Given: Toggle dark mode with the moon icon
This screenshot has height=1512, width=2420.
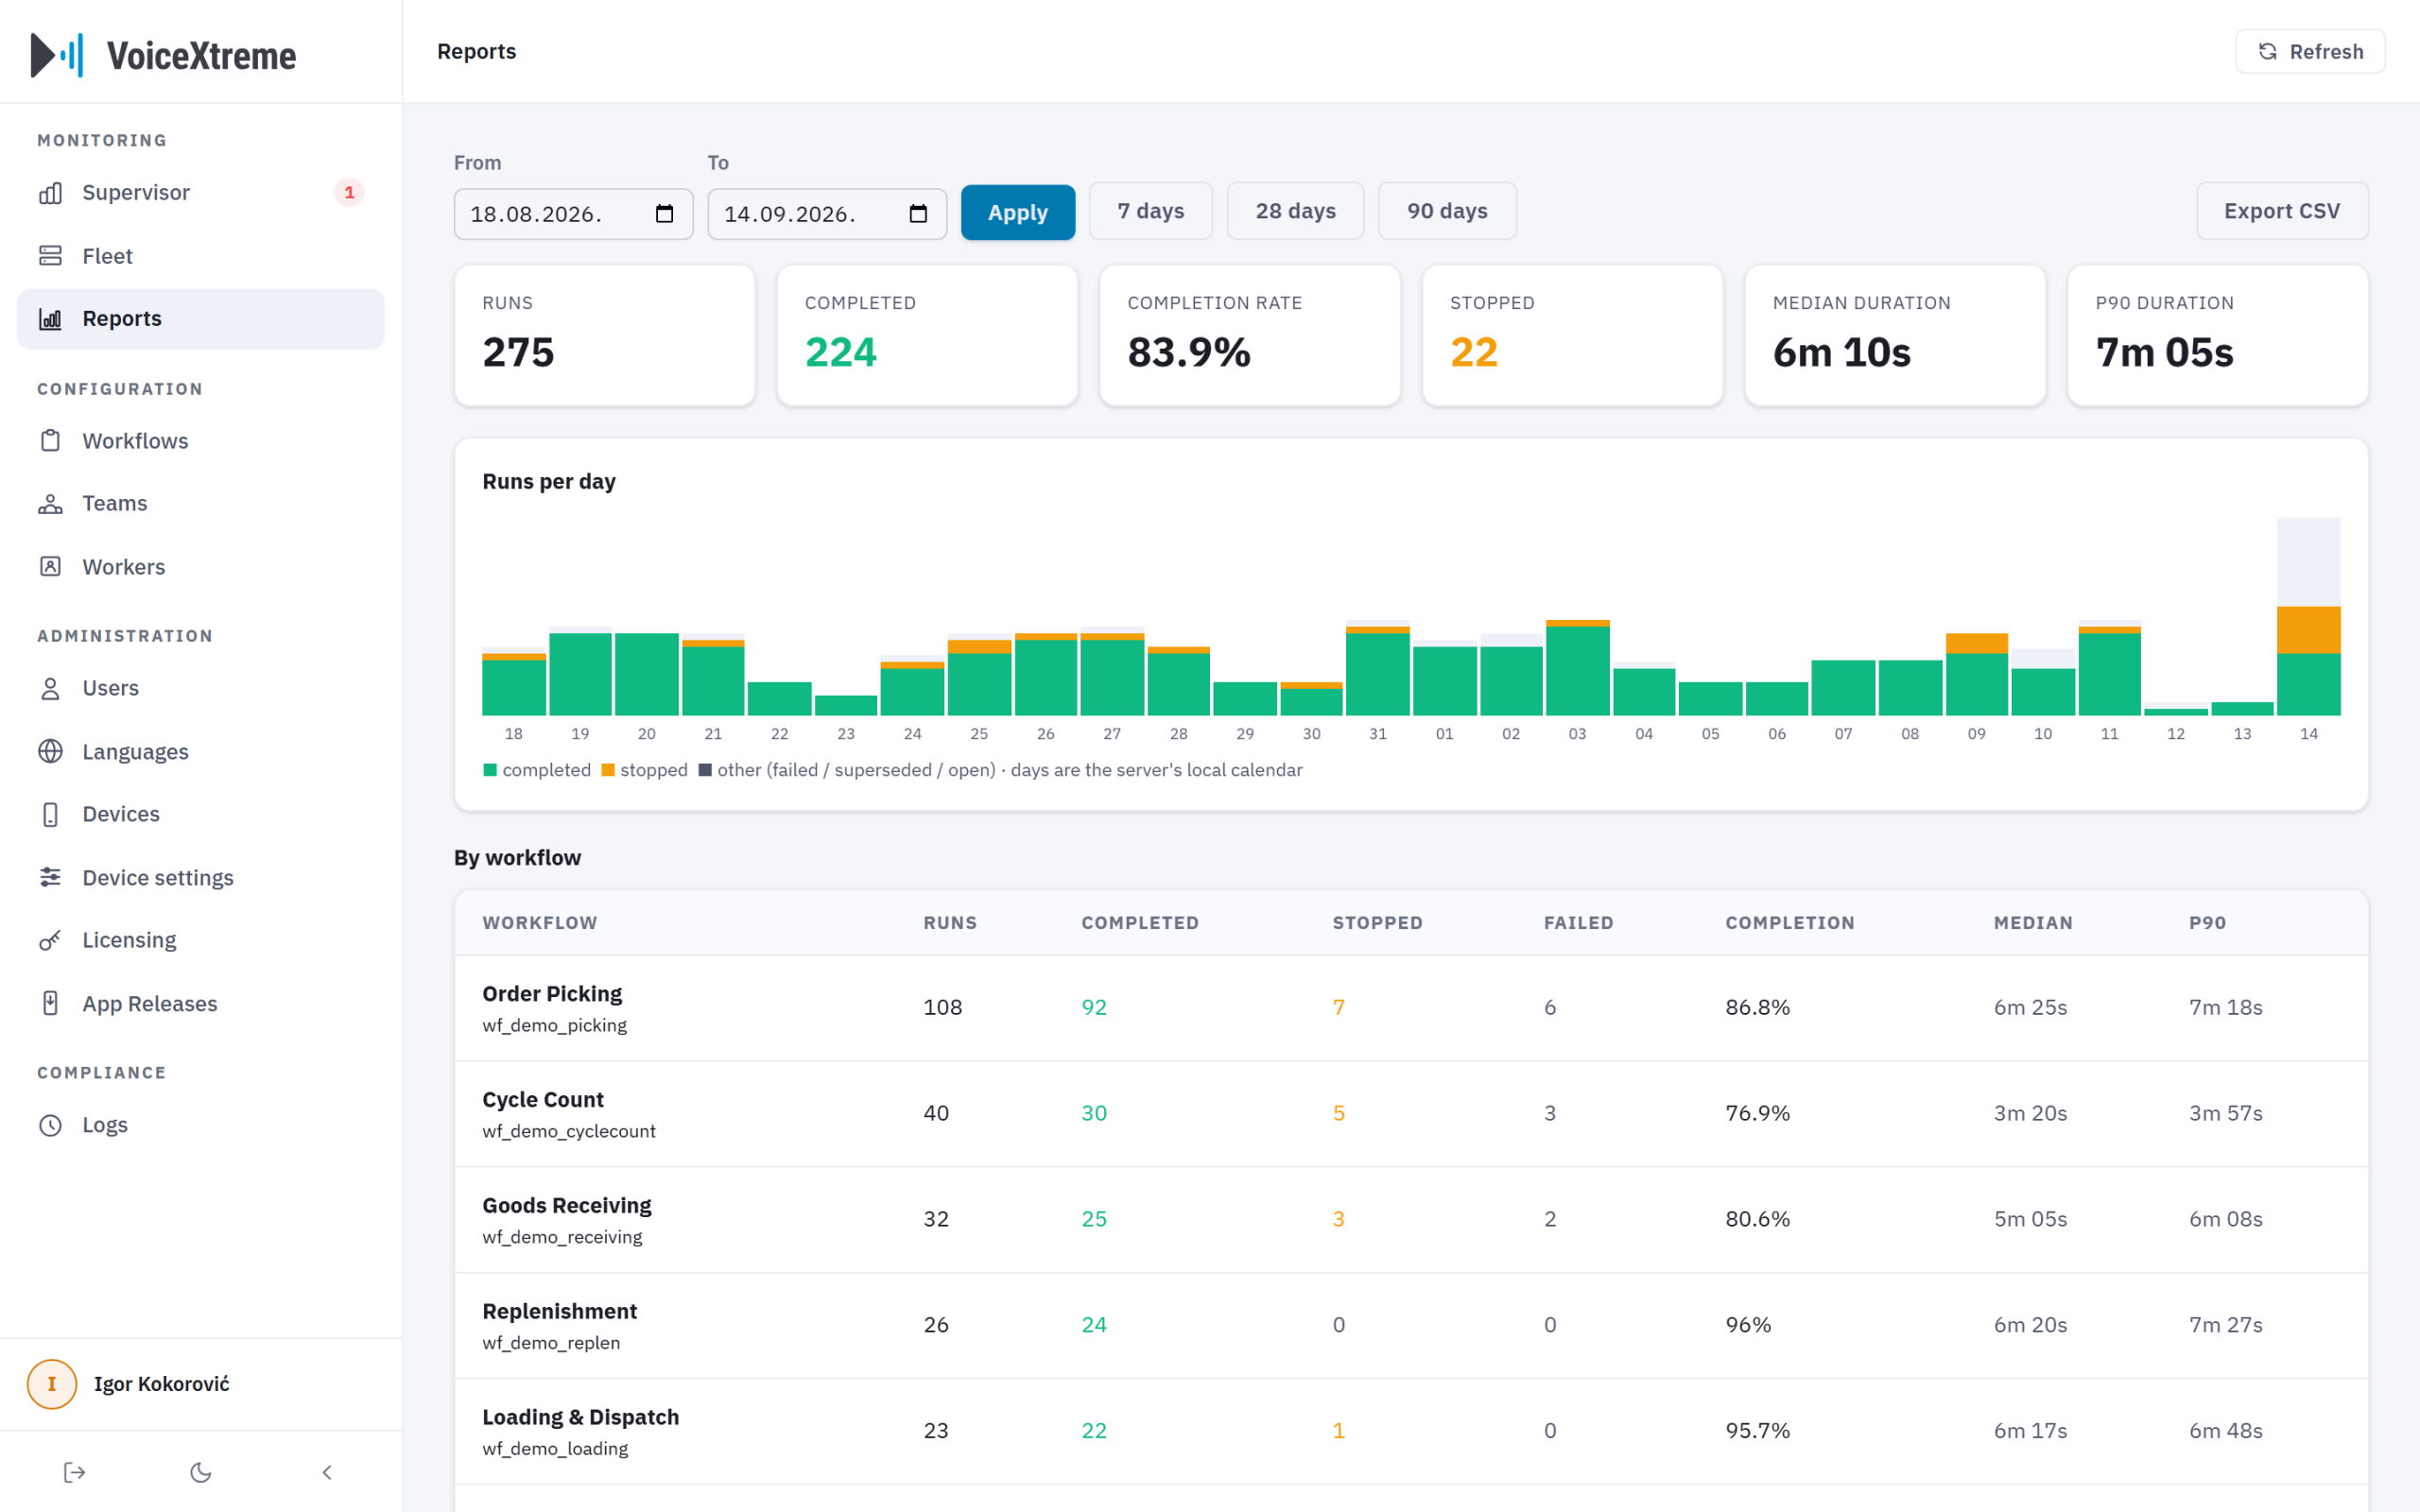Looking at the screenshot, I should click(201, 1472).
